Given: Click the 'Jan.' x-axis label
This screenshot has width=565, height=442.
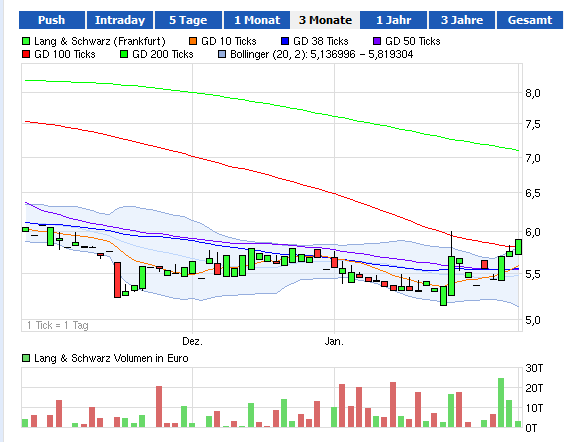Looking at the screenshot, I should point(334,341).
